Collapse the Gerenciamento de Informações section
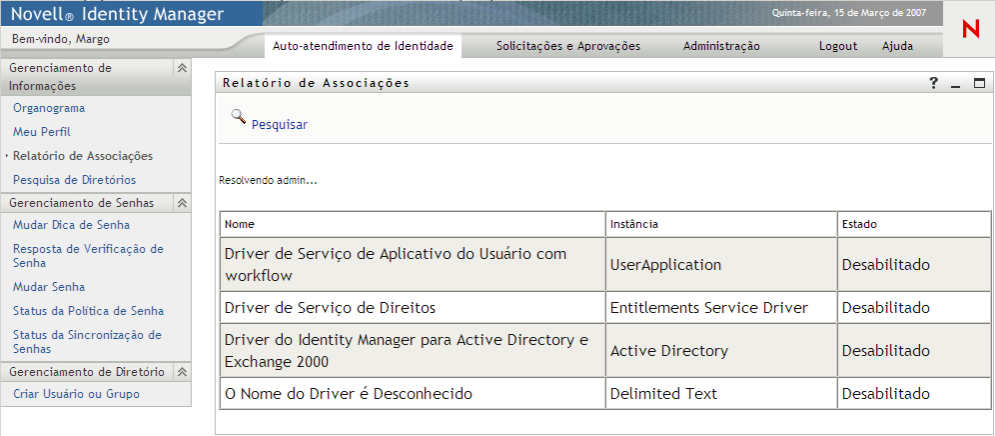995x436 pixels. click(x=181, y=68)
